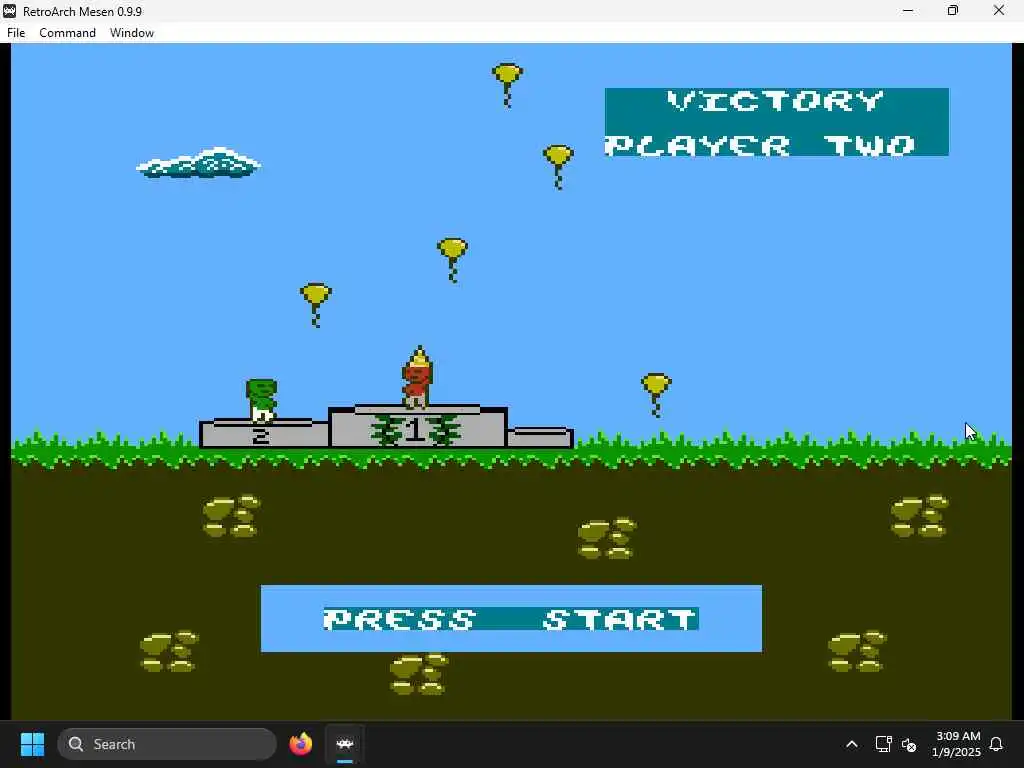Open the Command menu
This screenshot has width=1024, height=768.
point(67,33)
